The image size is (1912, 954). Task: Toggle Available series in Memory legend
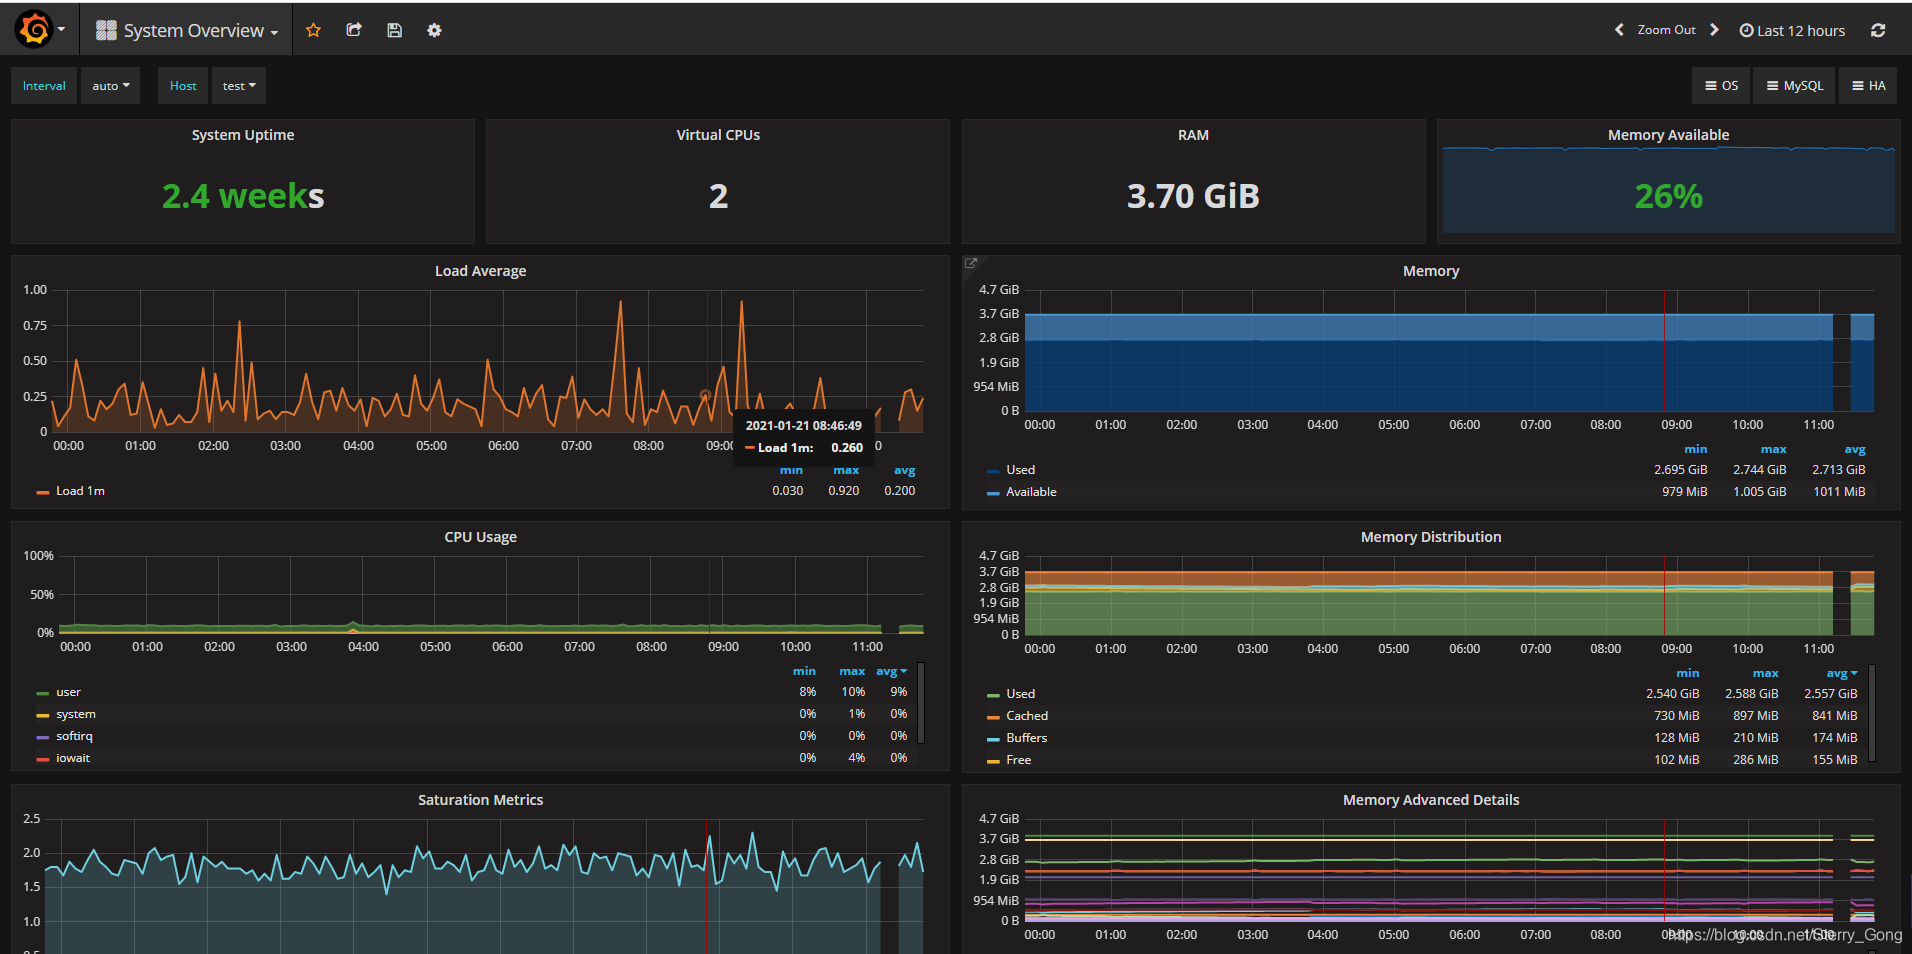1031,492
